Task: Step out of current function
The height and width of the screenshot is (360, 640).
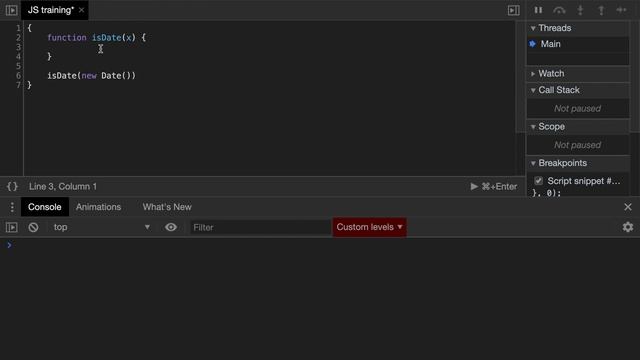Action: [601, 10]
